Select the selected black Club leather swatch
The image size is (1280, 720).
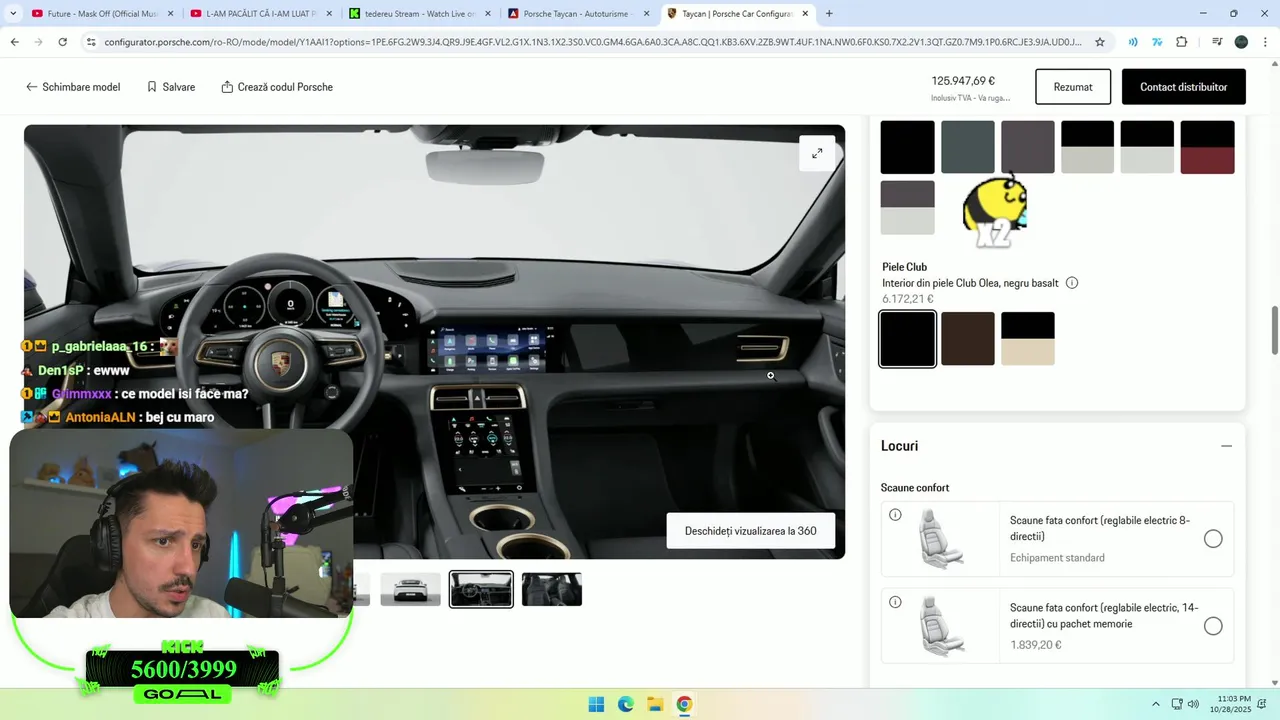(908, 339)
